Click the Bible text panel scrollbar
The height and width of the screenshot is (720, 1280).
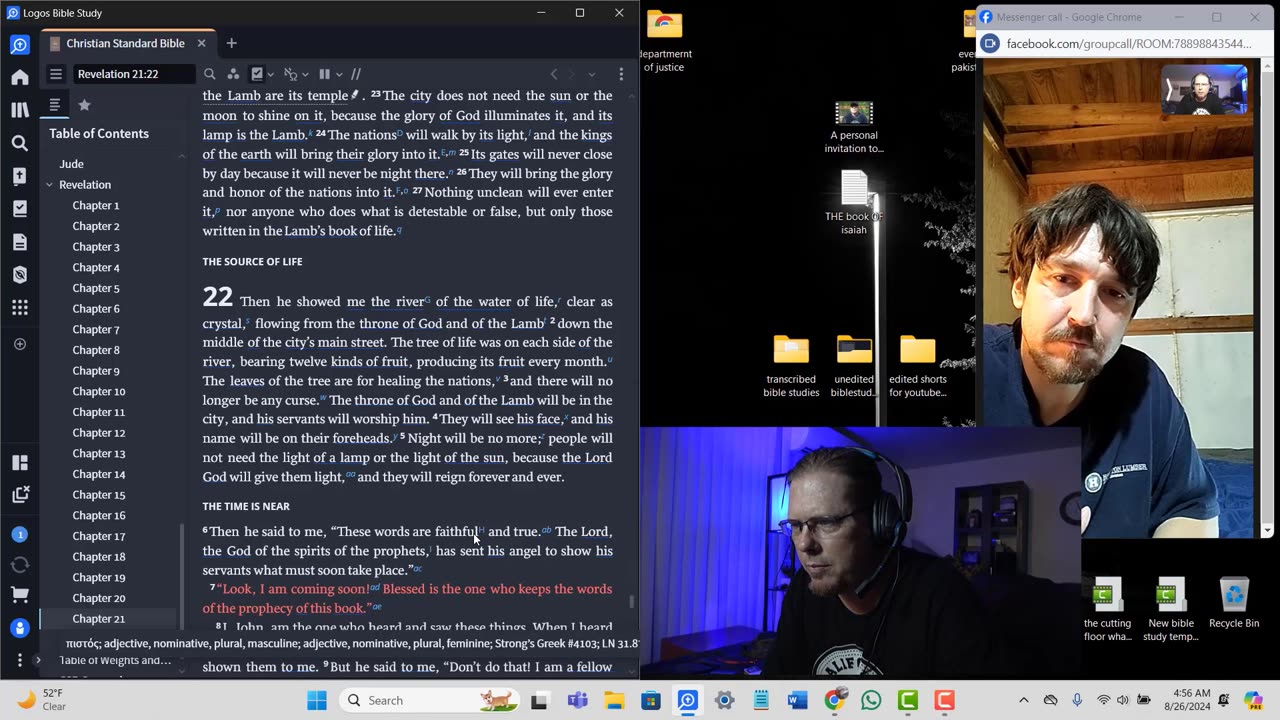(x=631, y=601)
